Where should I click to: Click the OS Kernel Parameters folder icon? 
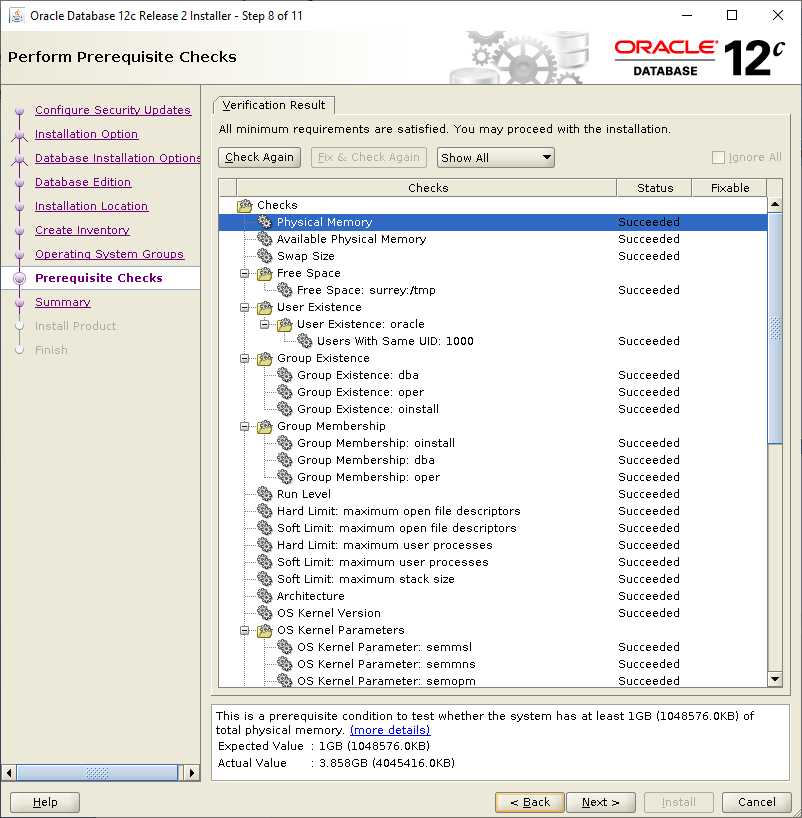[x=265, y=630]
